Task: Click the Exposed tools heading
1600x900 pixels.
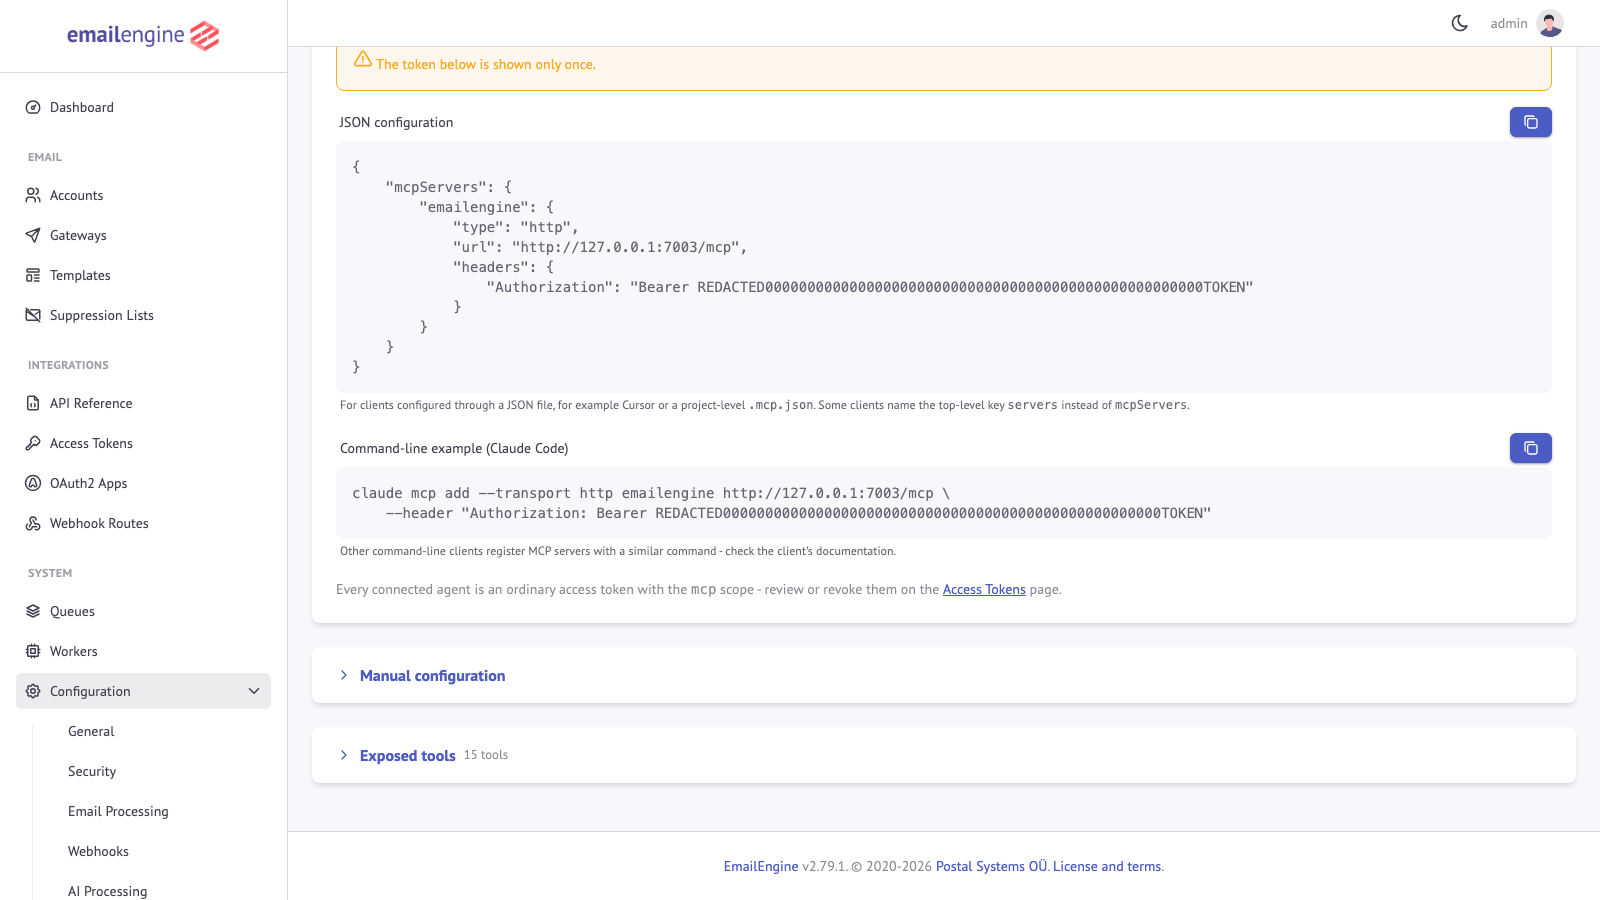Action: (408, 756)
